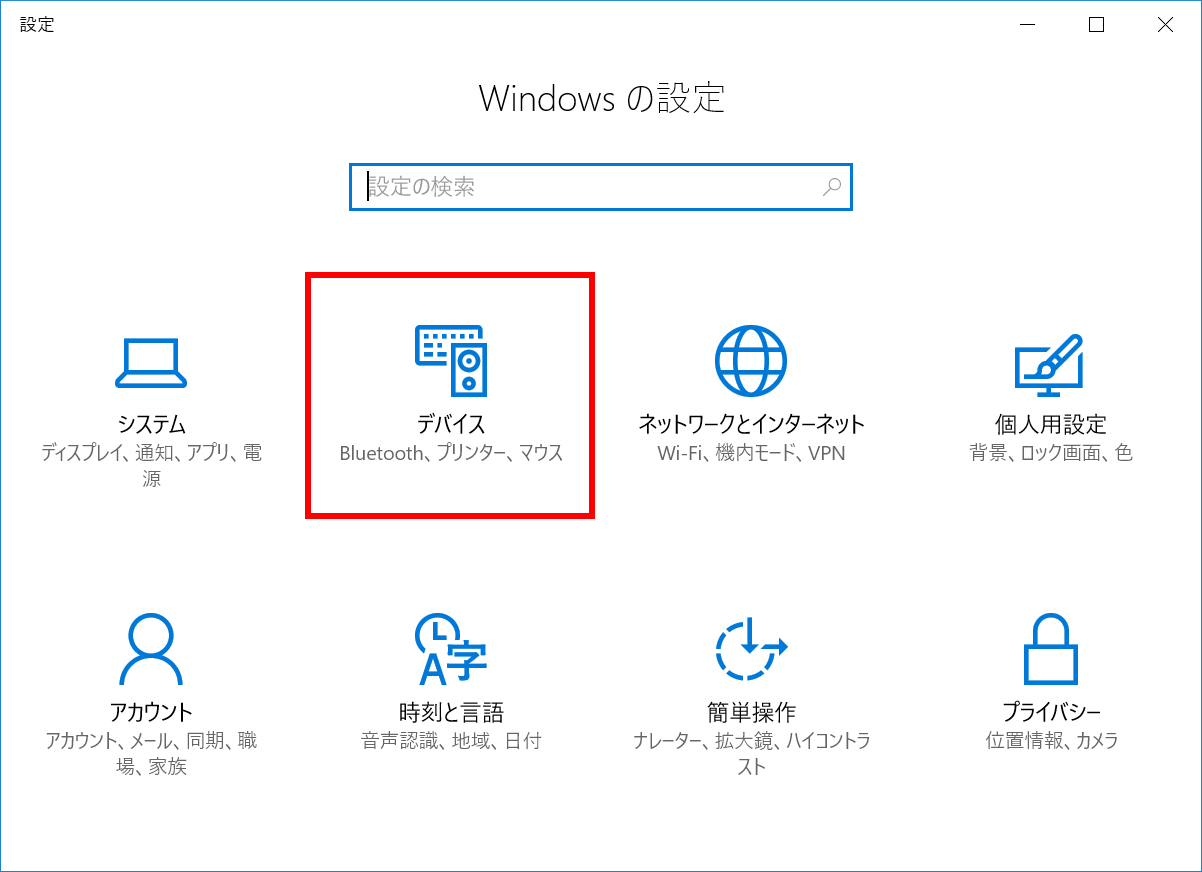Click the デバイス label
The height and width of the screenshot is (872, 1202).
[451, 424]
